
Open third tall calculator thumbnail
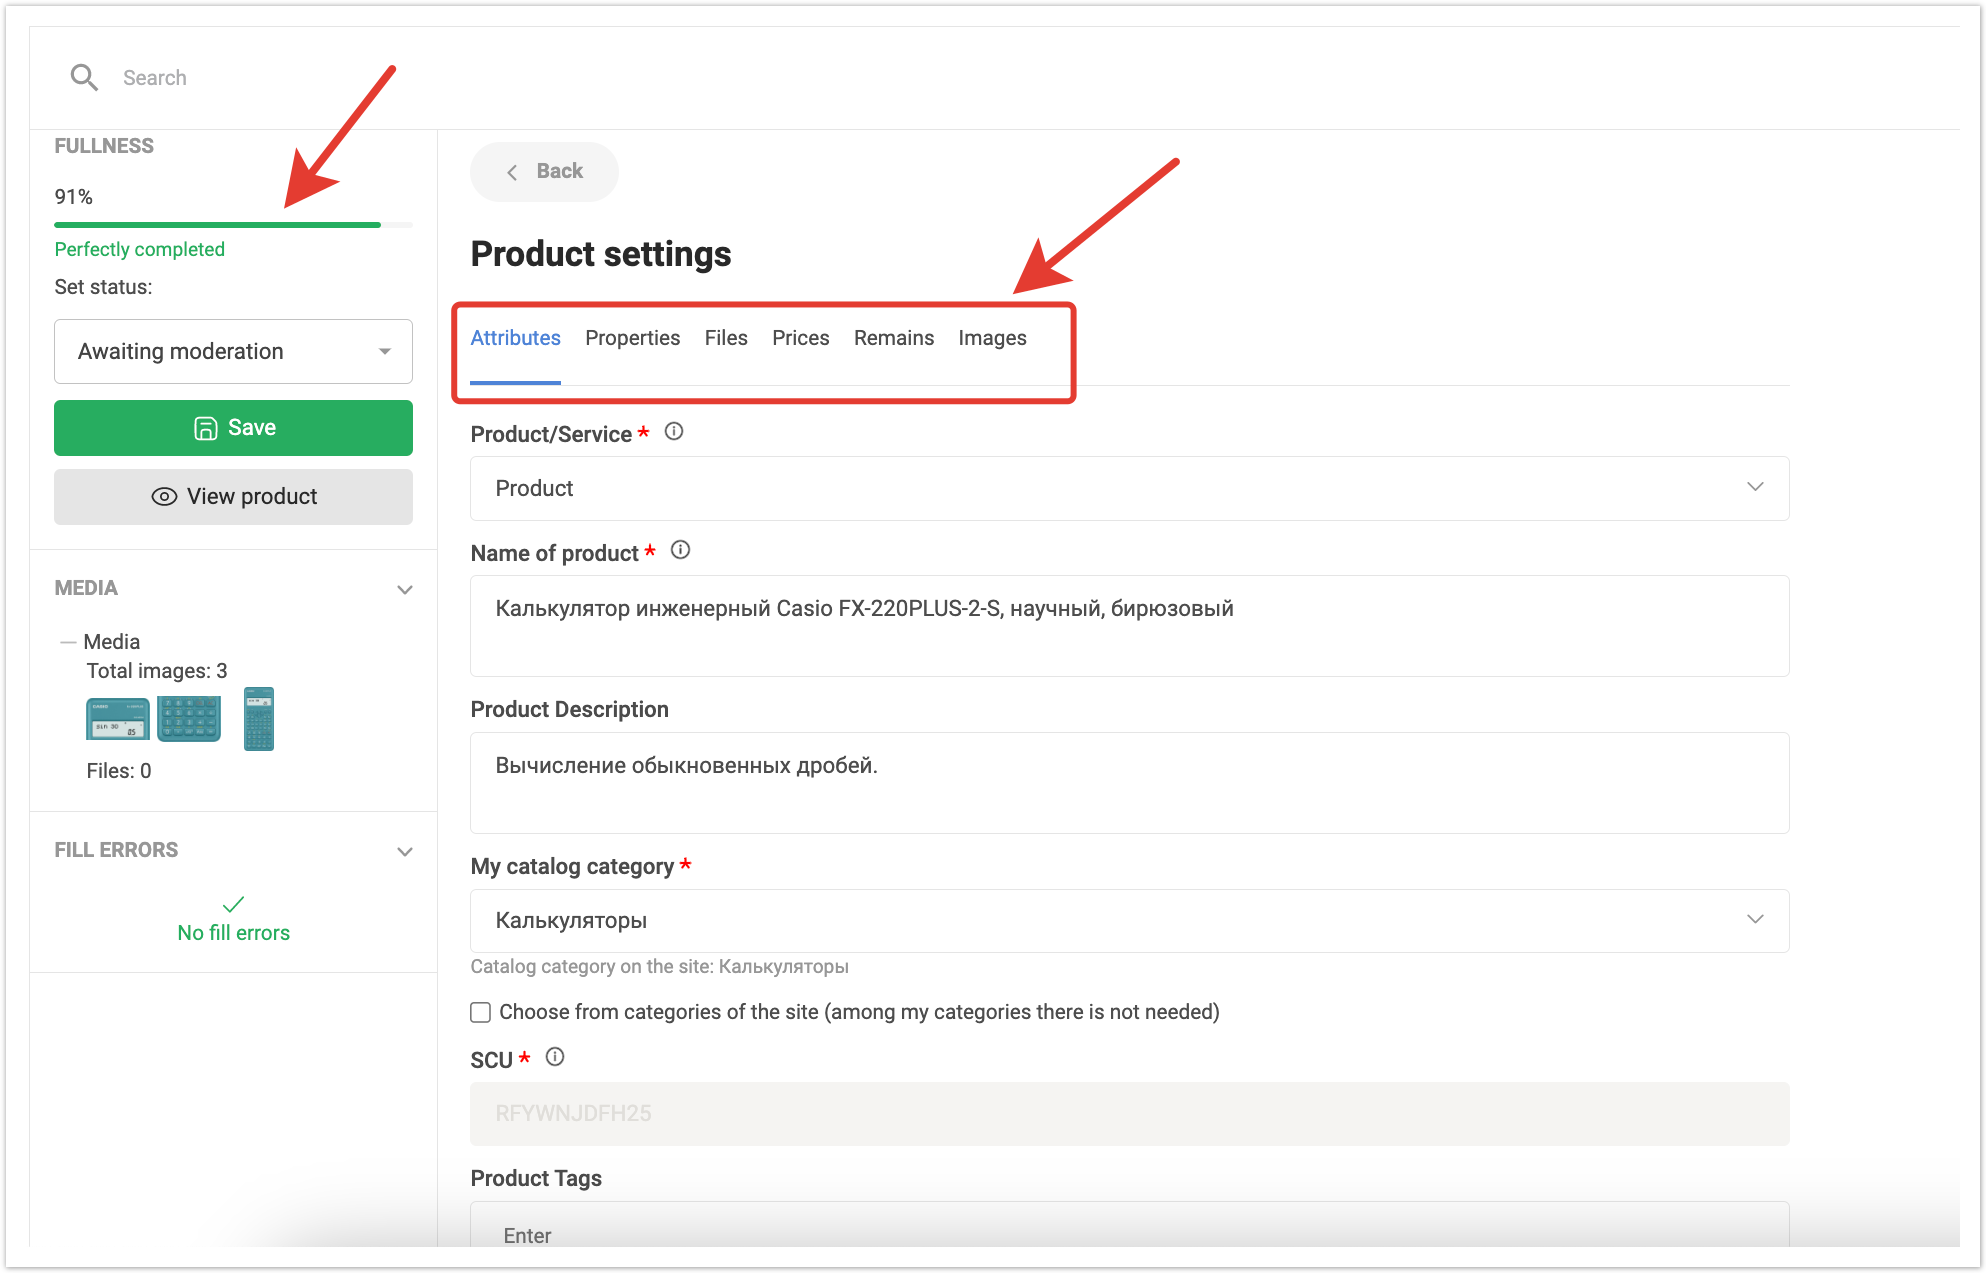(259, 719)
